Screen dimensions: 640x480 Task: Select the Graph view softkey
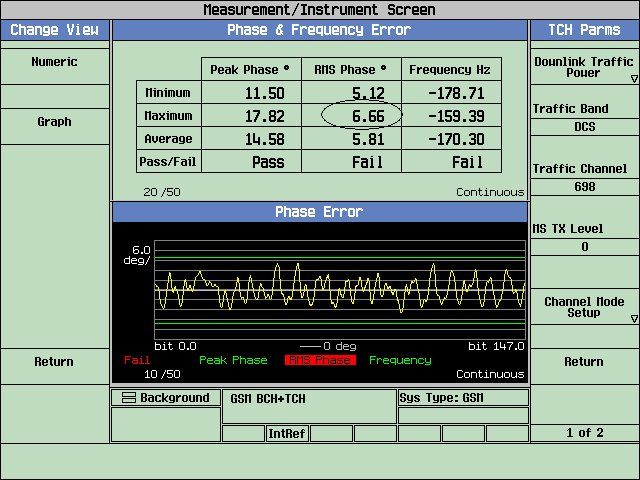pyautogui.click(x=55, y=126)
